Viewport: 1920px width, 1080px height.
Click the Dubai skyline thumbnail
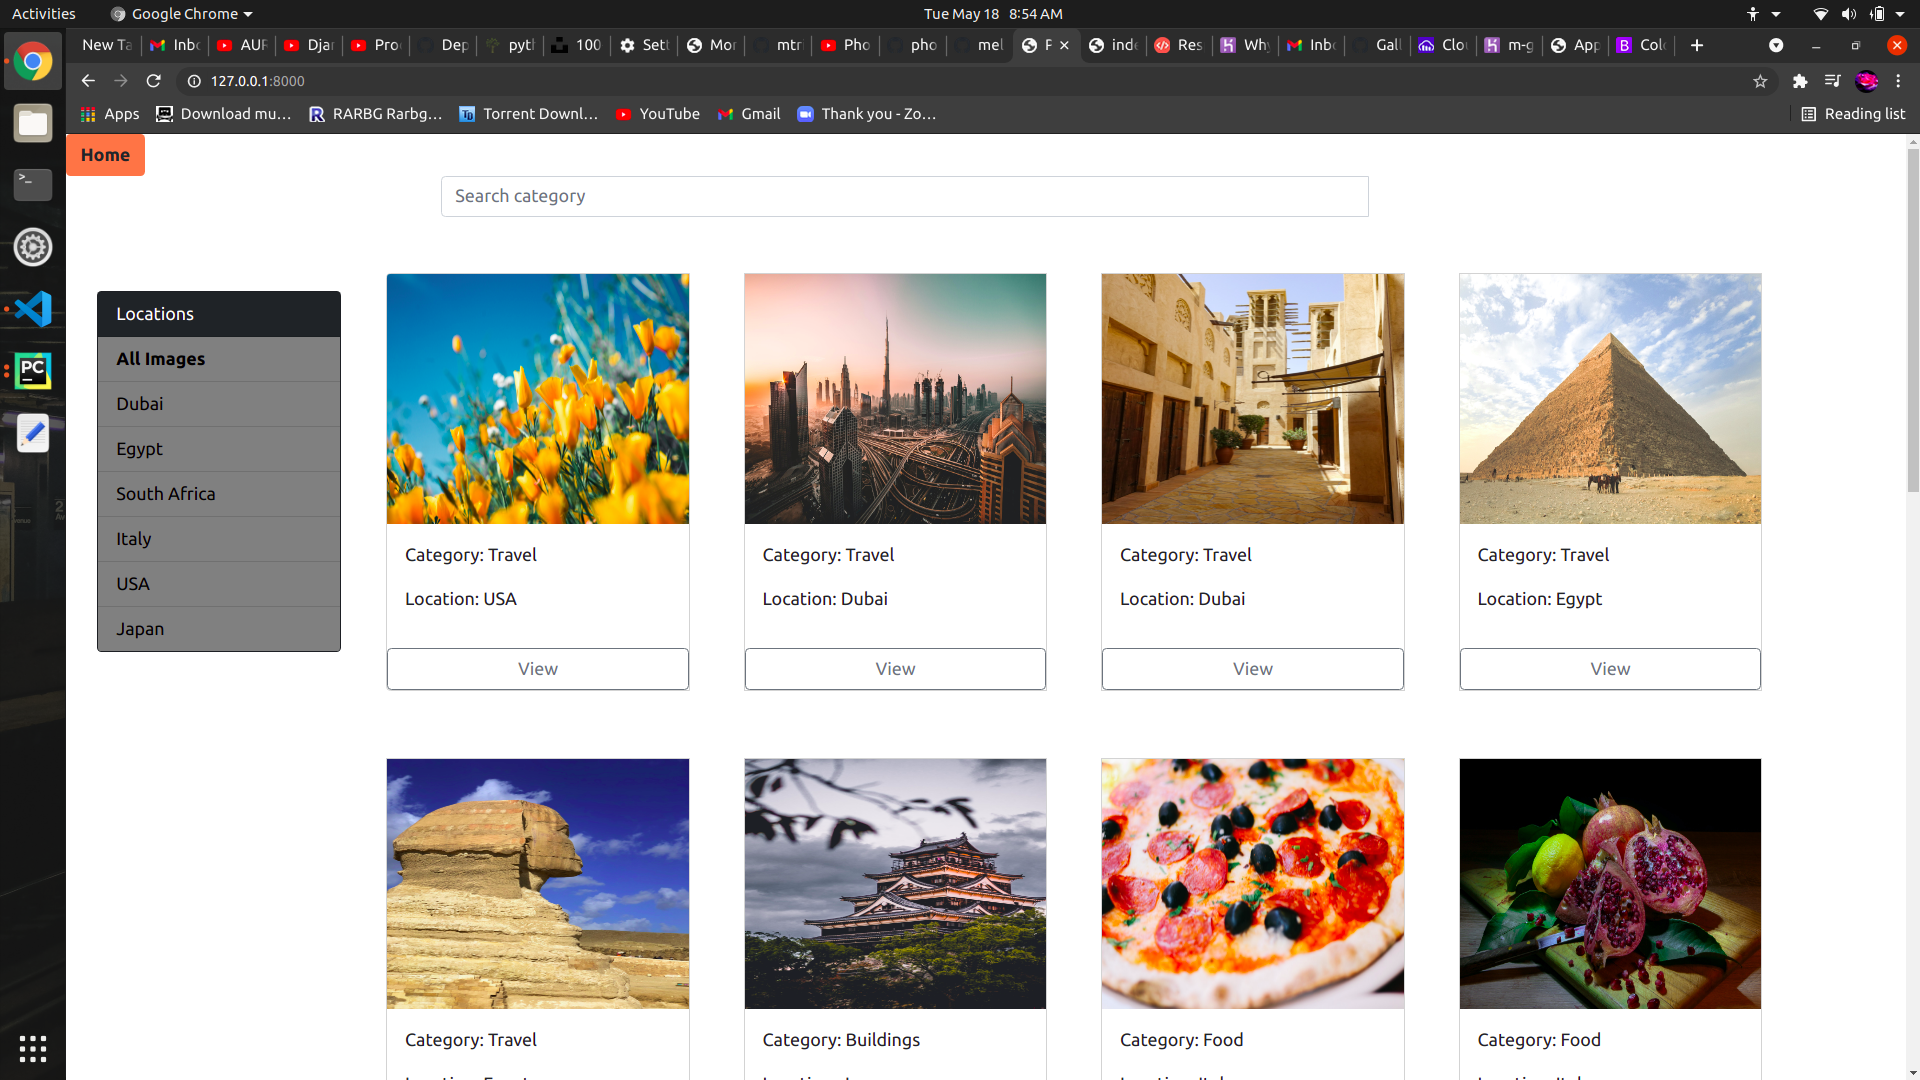895,399
